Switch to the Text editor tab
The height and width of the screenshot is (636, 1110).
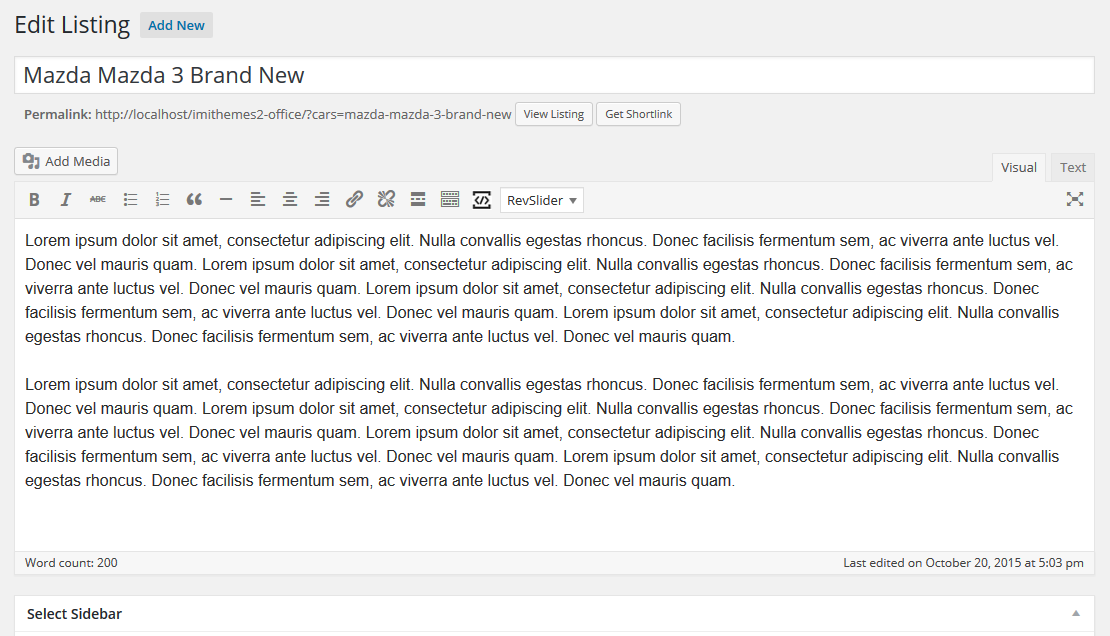[x=1072, y=167]
